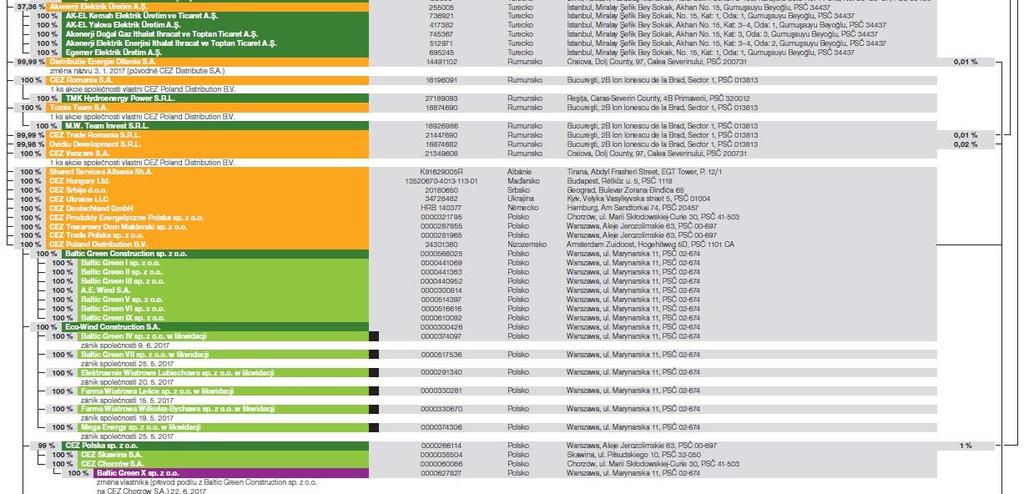This screenshot has width=1024, height=494.
Task: Click the Amsterdam Zuidoost address
Action: 650,244
